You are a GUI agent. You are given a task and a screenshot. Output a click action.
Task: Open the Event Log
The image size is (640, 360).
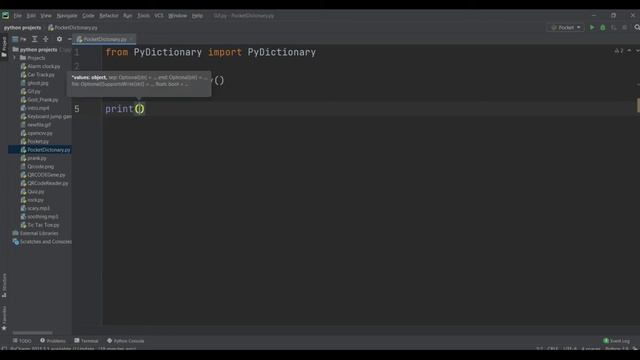coord(617,341)
